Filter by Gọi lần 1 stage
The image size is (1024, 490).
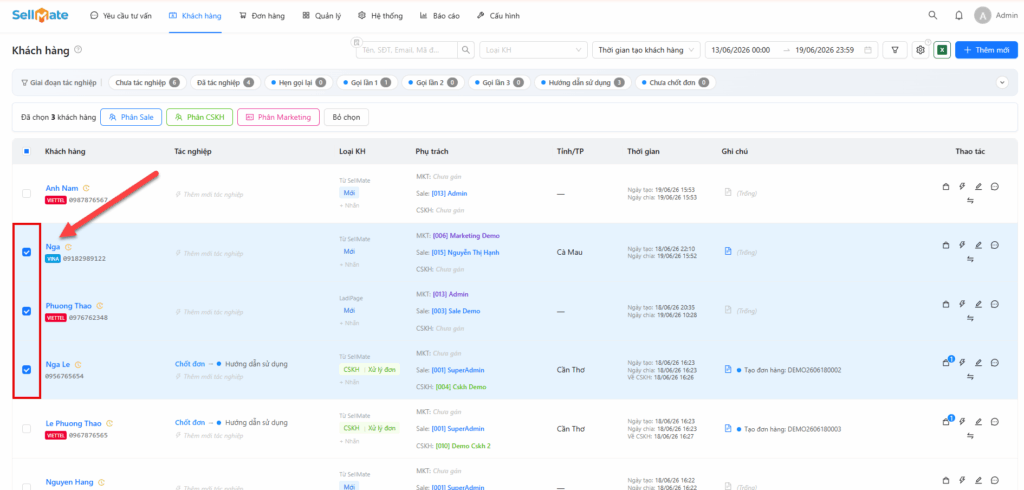tap(368, 83)
